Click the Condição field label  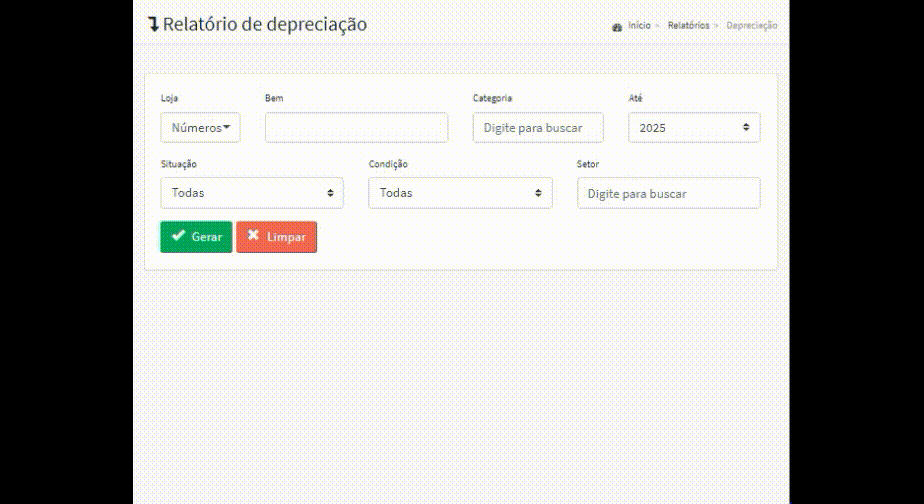point(388,164)
